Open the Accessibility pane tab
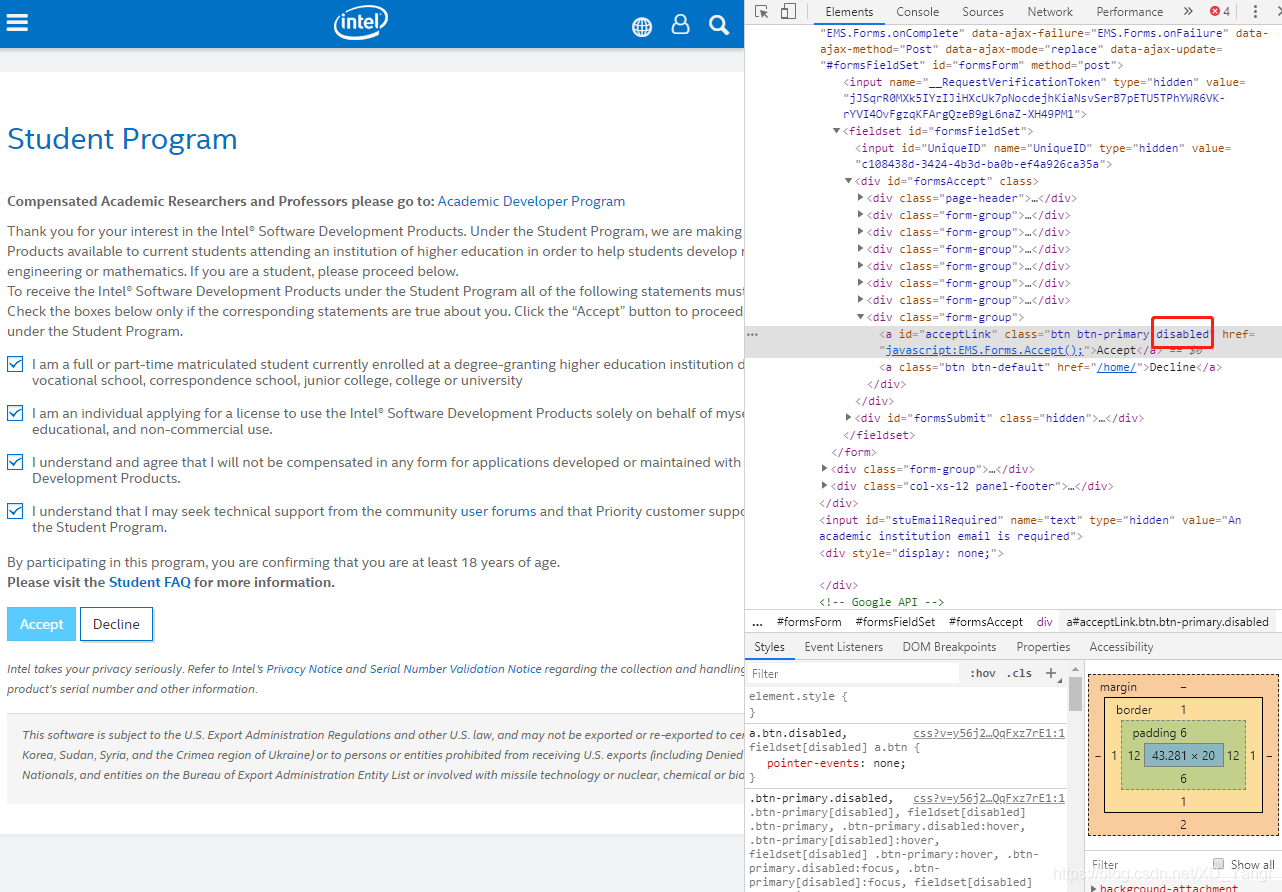The width and height of the screenshot is (1282, 892). (x=1121, y=647)
